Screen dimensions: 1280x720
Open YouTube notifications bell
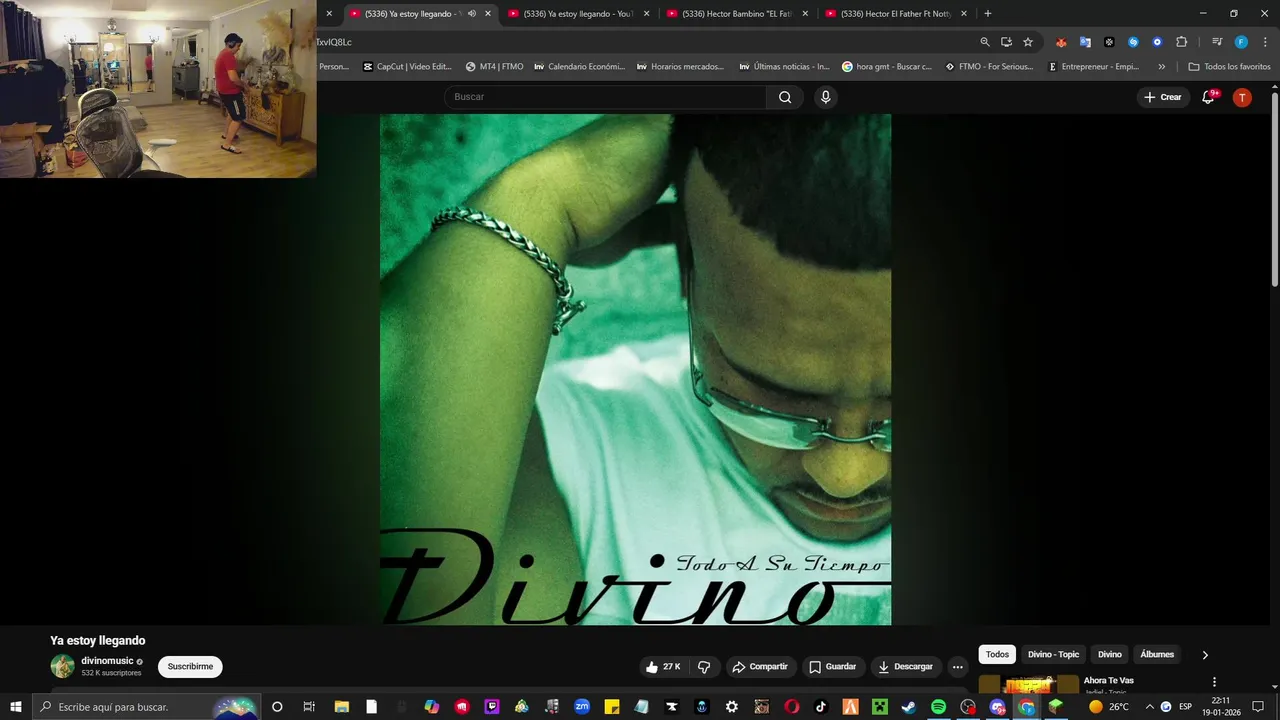coord(1208,97)
